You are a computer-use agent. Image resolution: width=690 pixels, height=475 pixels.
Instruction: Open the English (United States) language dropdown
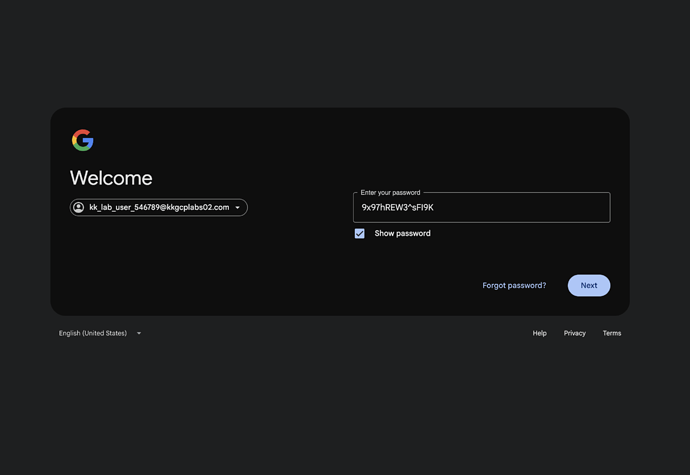100,333
